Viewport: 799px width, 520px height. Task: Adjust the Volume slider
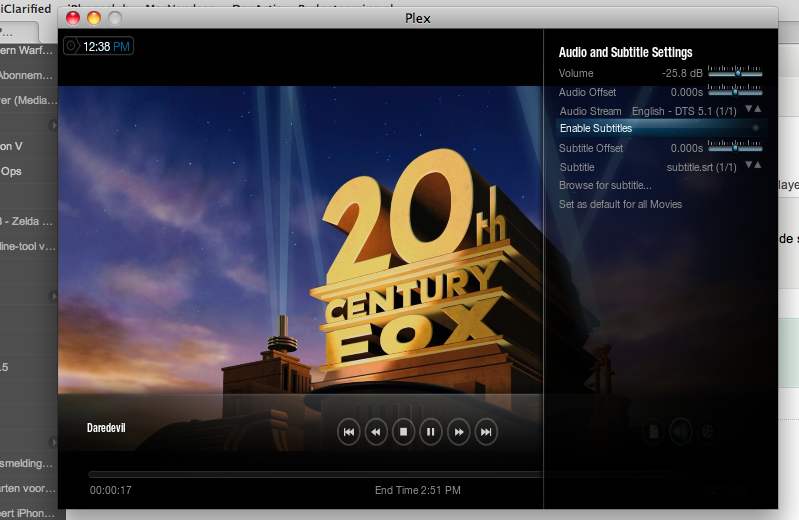[x=735, y=72]
